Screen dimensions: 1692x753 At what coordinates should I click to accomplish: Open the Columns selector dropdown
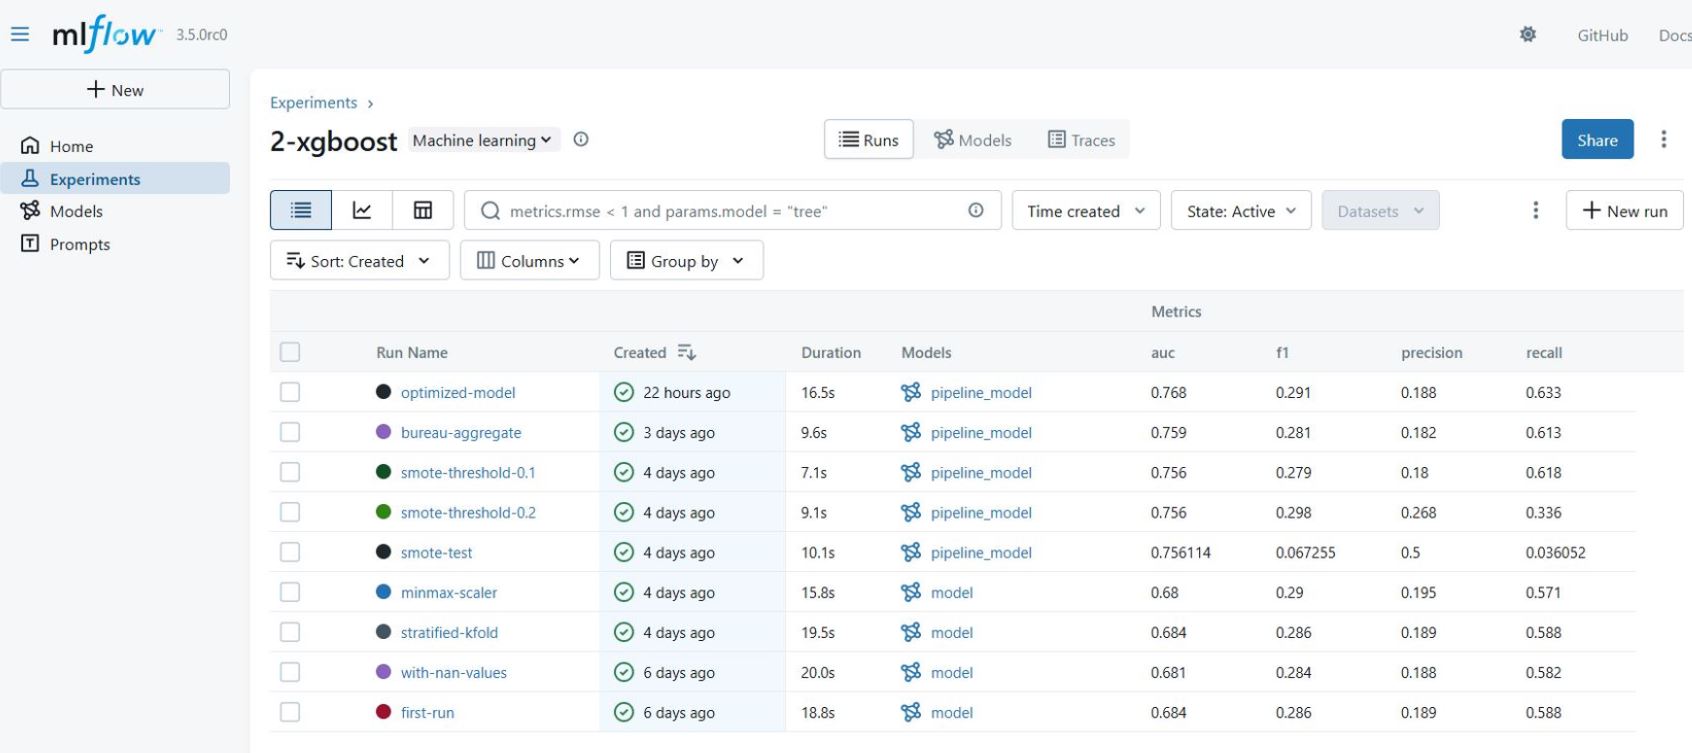pyautogui.click(x=530, y=261)
